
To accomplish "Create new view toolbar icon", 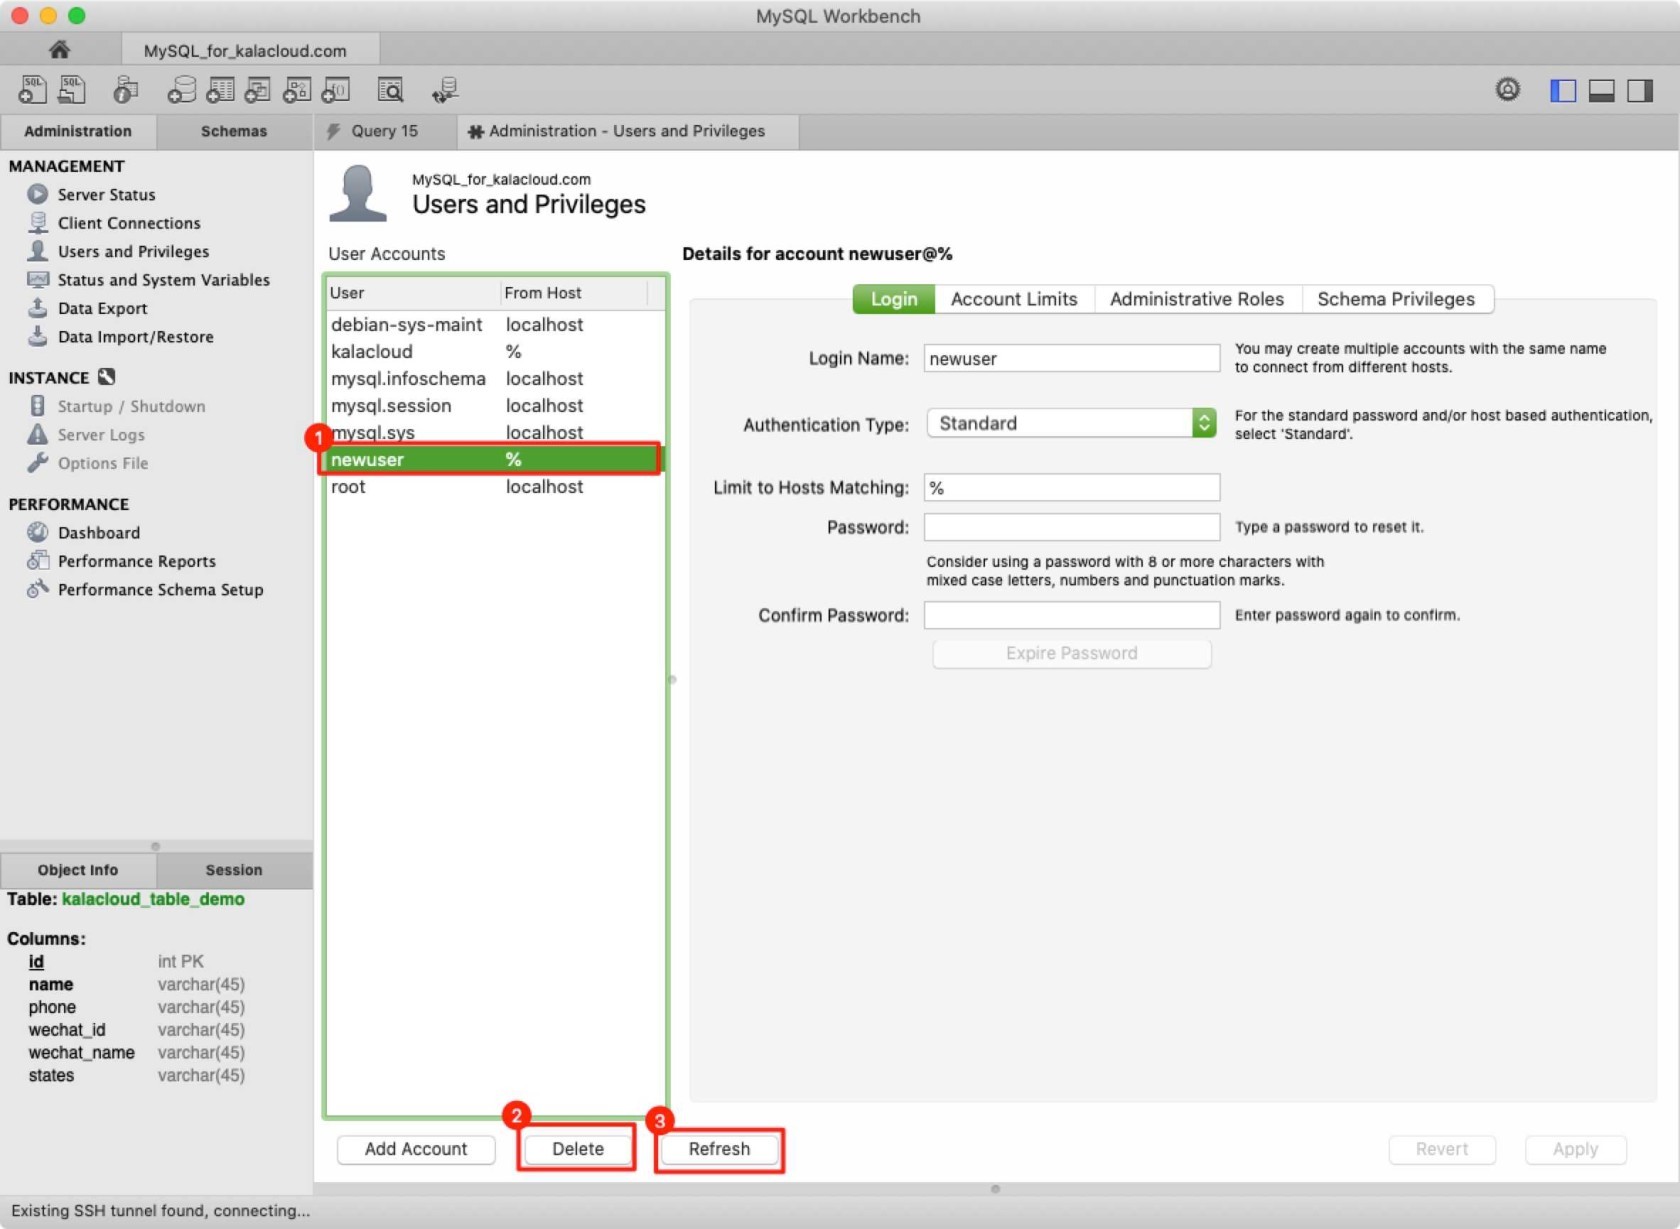I will tap(258, 90).
